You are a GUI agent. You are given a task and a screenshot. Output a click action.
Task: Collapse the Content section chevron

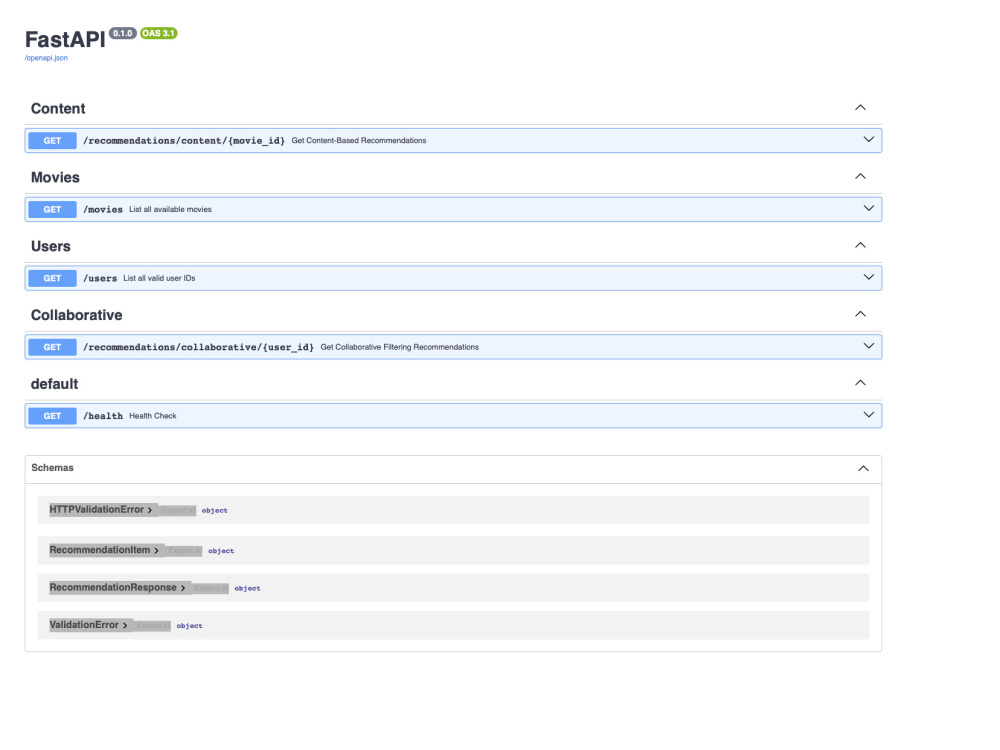click(860, 108)
